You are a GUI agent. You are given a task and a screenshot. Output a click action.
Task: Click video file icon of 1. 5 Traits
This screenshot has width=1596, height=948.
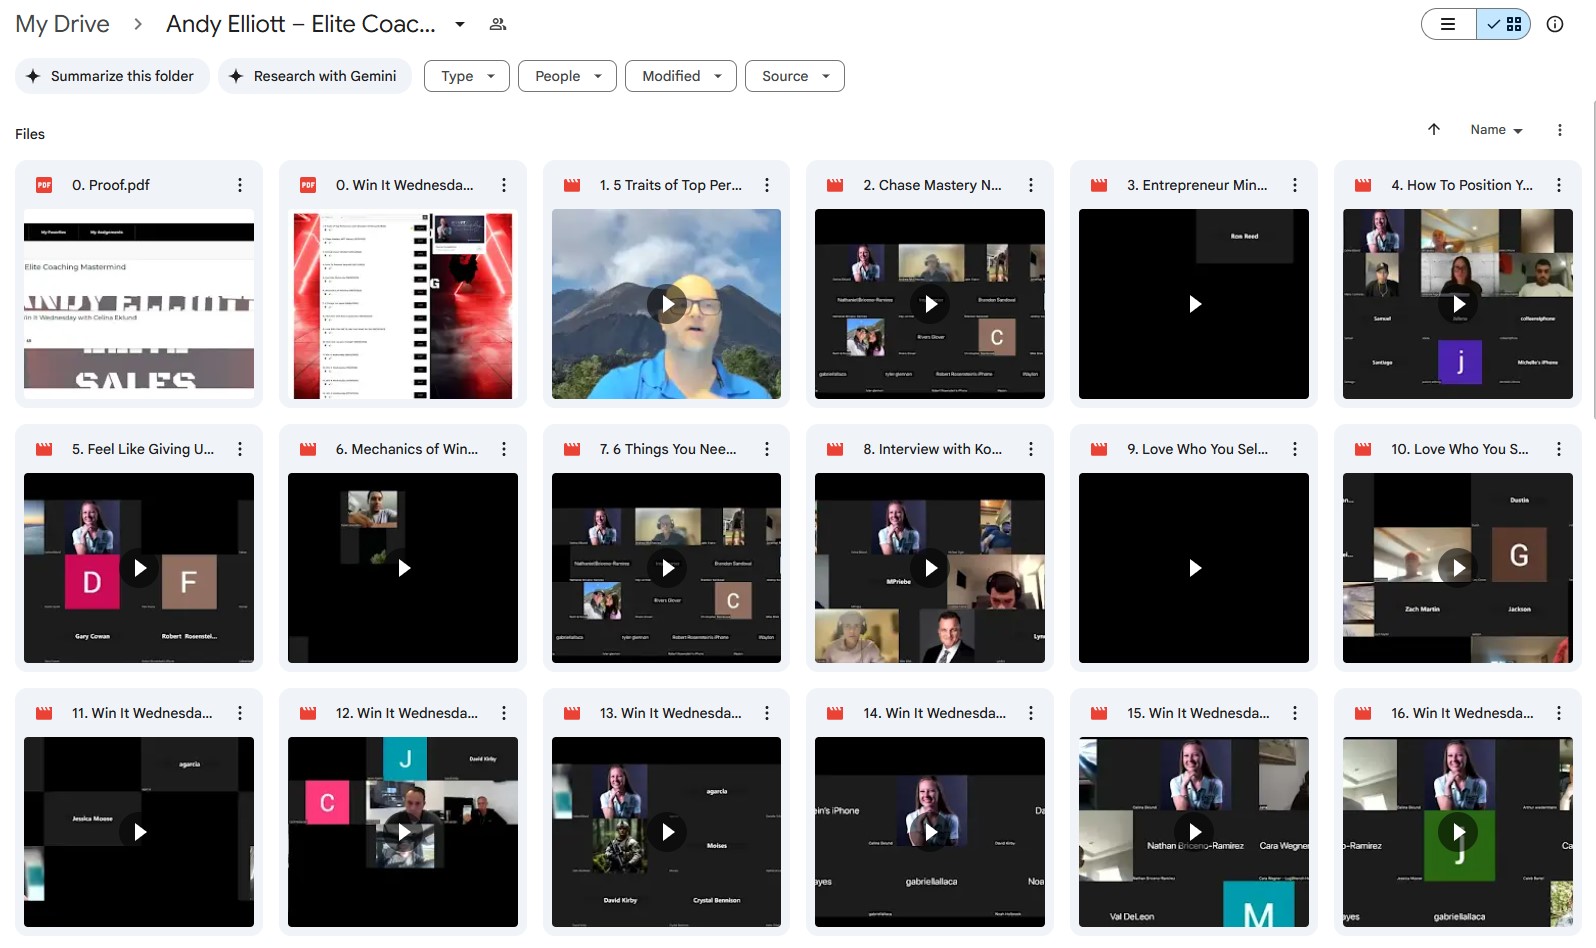coord(572,185)
